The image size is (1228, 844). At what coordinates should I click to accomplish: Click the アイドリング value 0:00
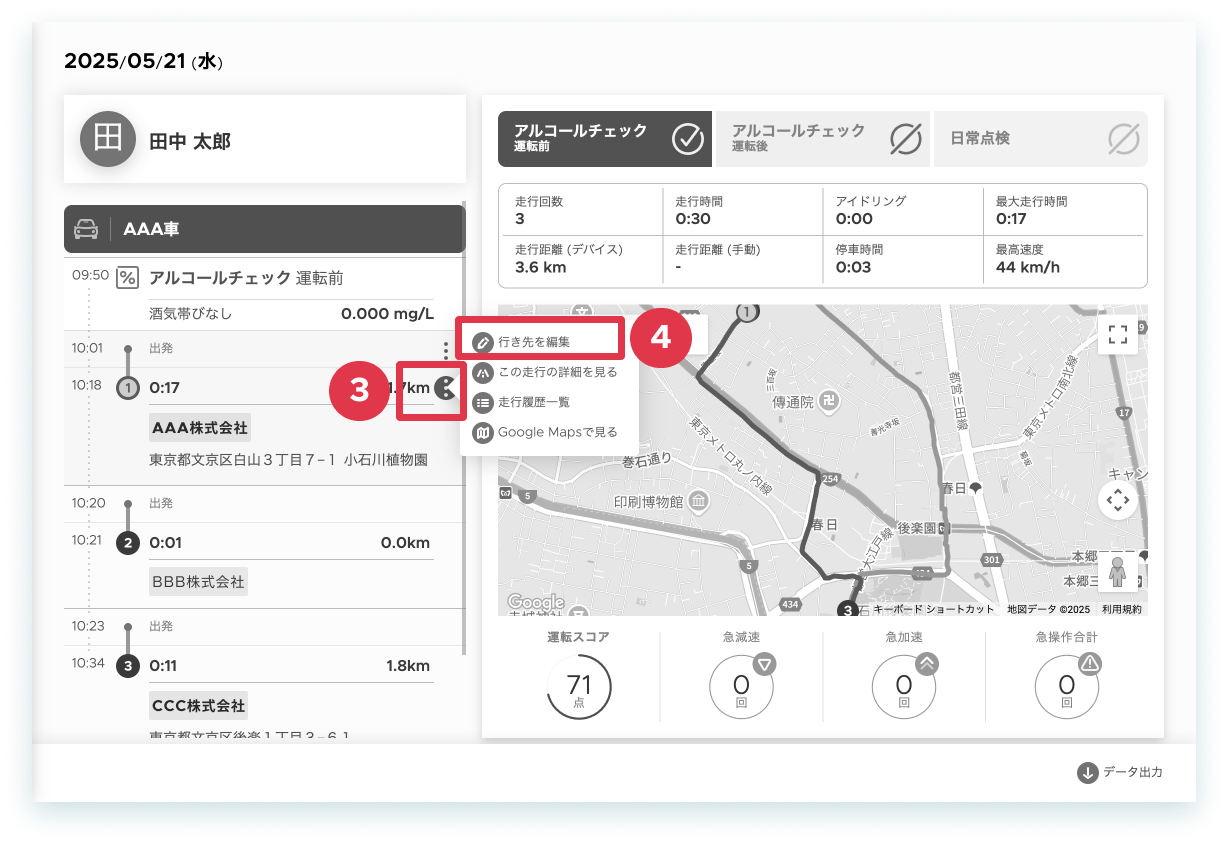854,219
